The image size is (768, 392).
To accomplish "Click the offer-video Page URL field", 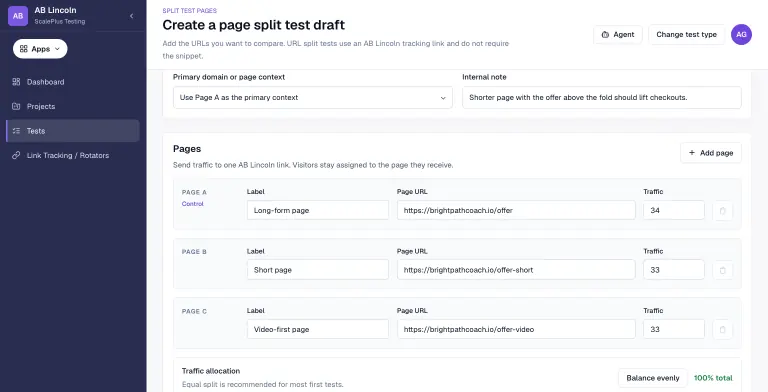I will (x=516, y=329).
